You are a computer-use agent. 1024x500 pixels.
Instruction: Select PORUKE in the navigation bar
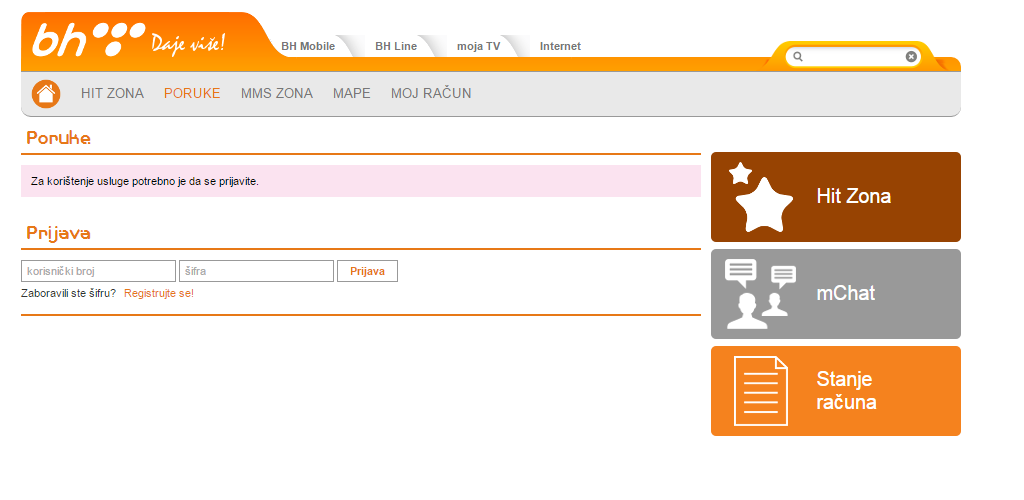[x=192, y=93]
